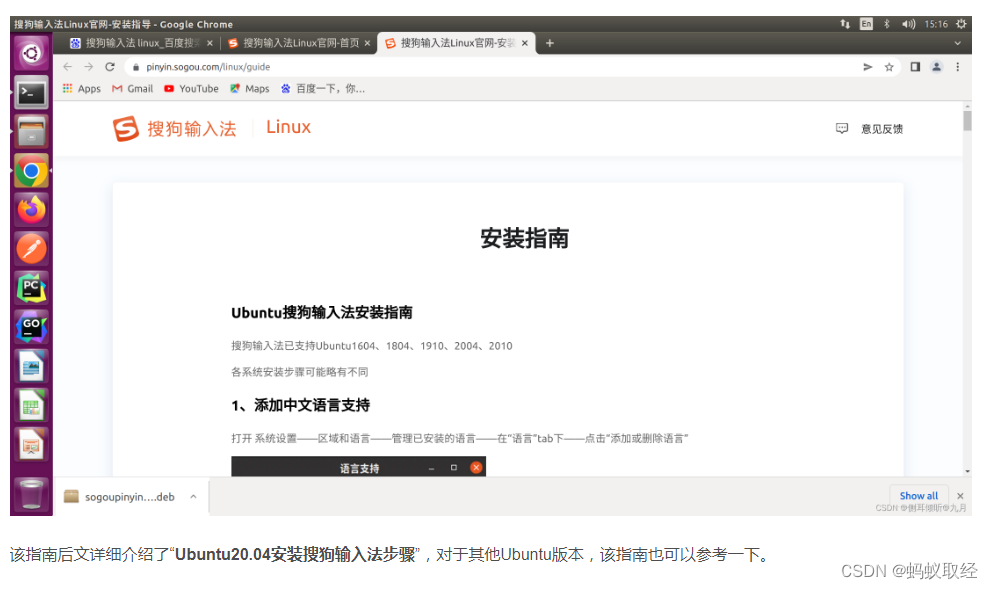Click the 意见反馈 feedback link
This screenshot has width=993, height=589.
pos(880,128)
